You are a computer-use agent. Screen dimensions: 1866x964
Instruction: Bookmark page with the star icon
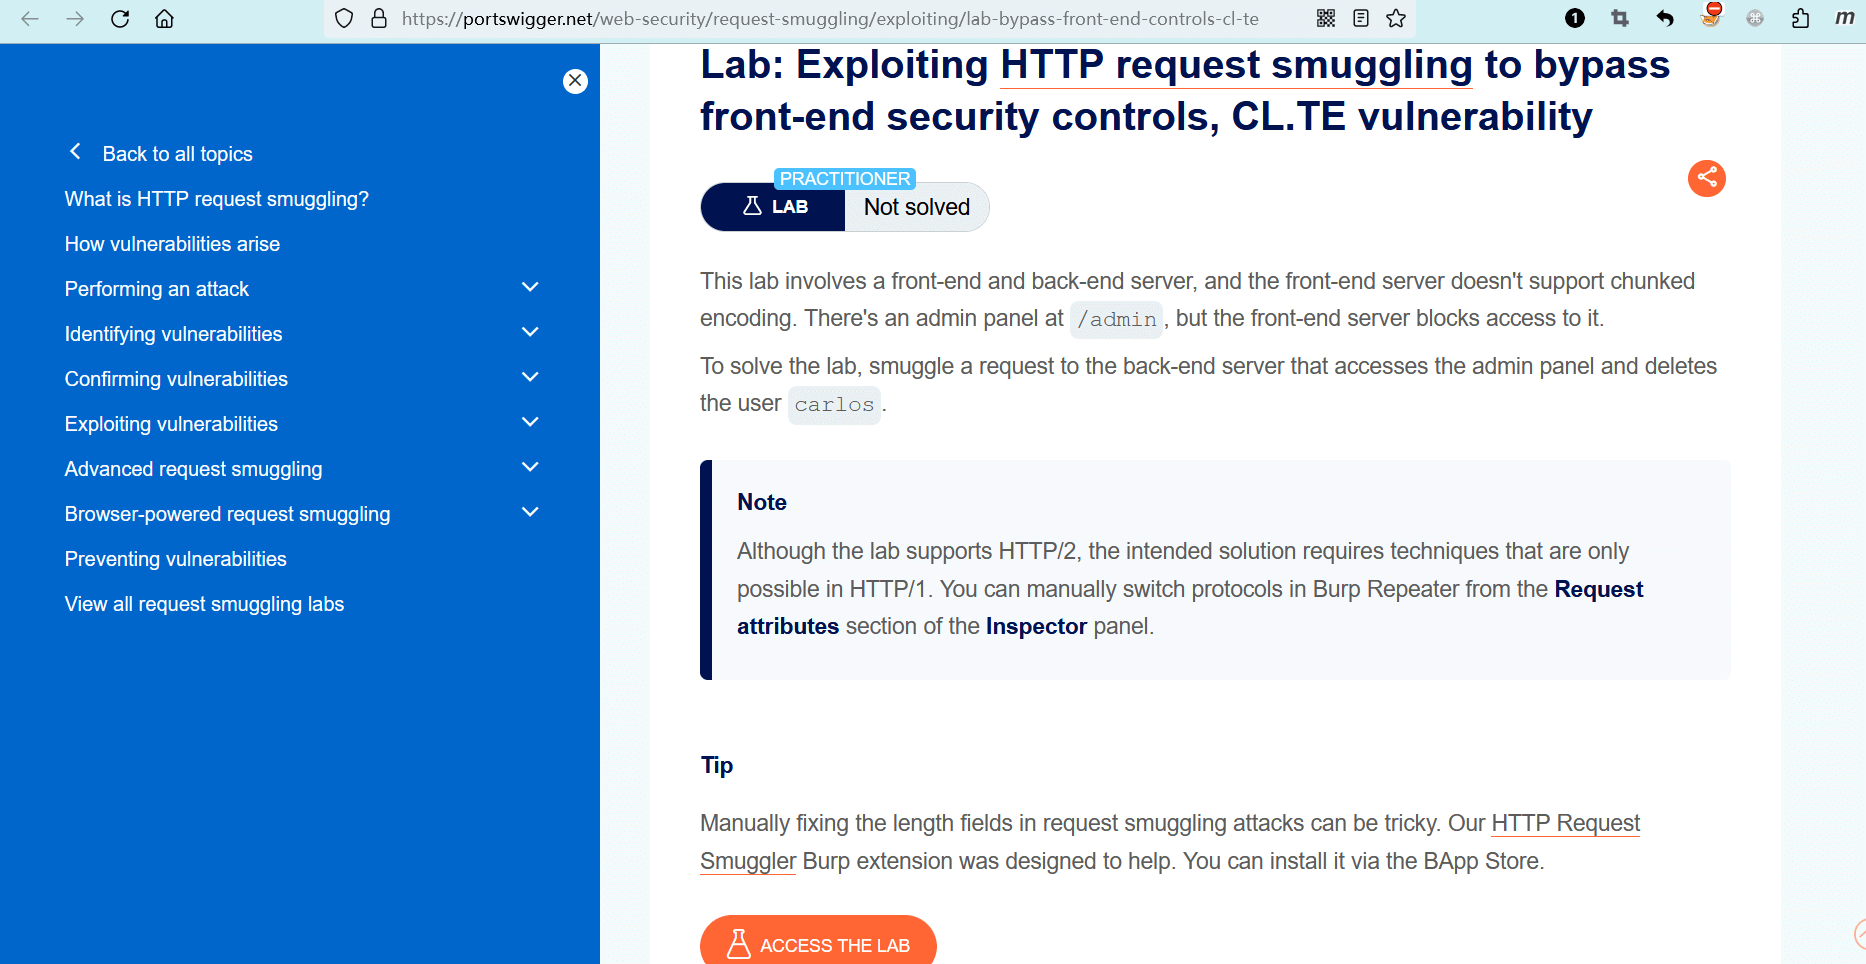tap(1396, 19)
